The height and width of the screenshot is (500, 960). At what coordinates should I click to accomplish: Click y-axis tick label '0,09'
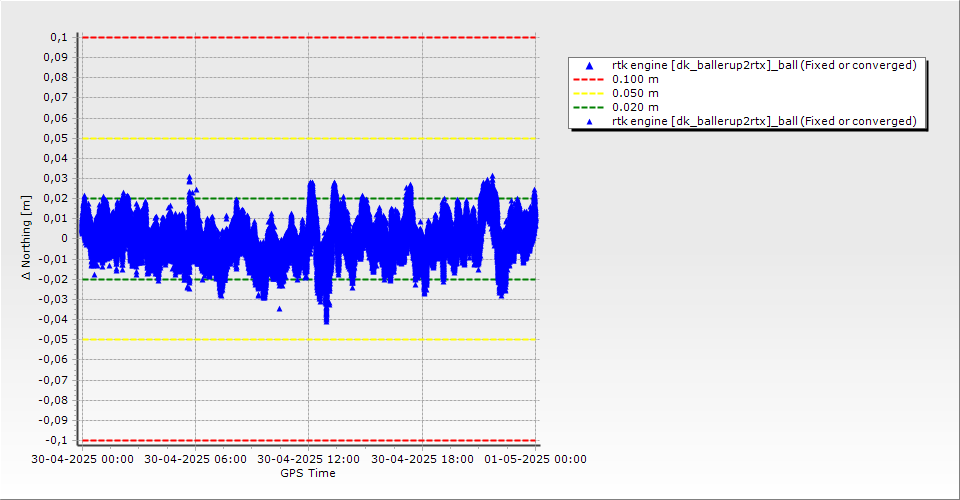(56, 58)
